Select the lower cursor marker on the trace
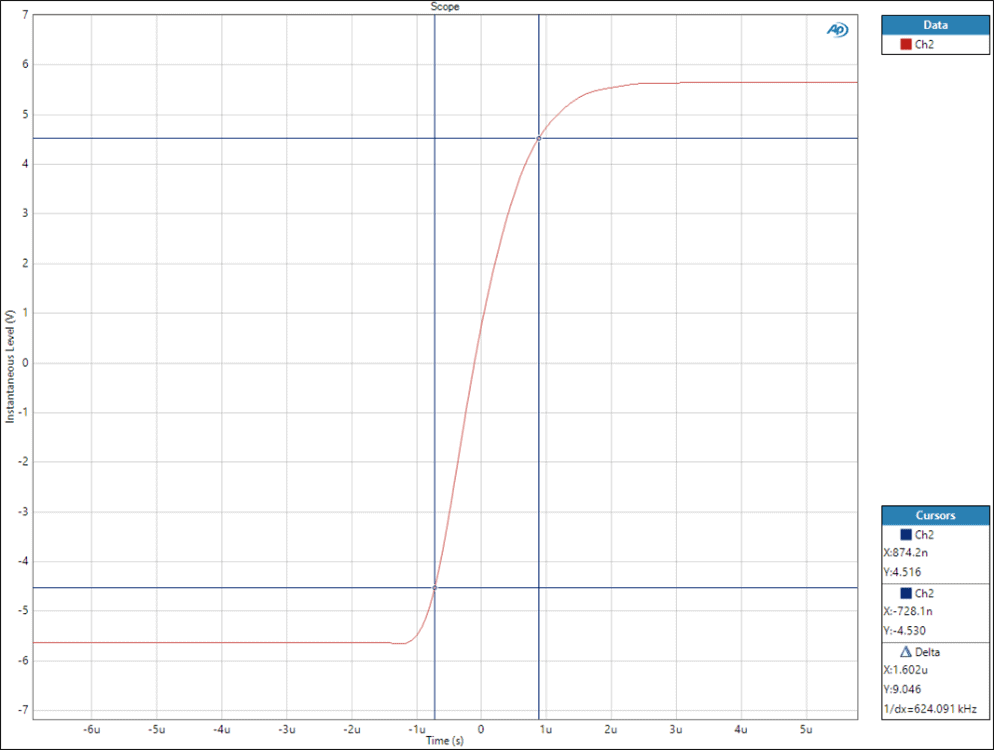The width and height of the screenshot is (994, 750). coord(434,588)
